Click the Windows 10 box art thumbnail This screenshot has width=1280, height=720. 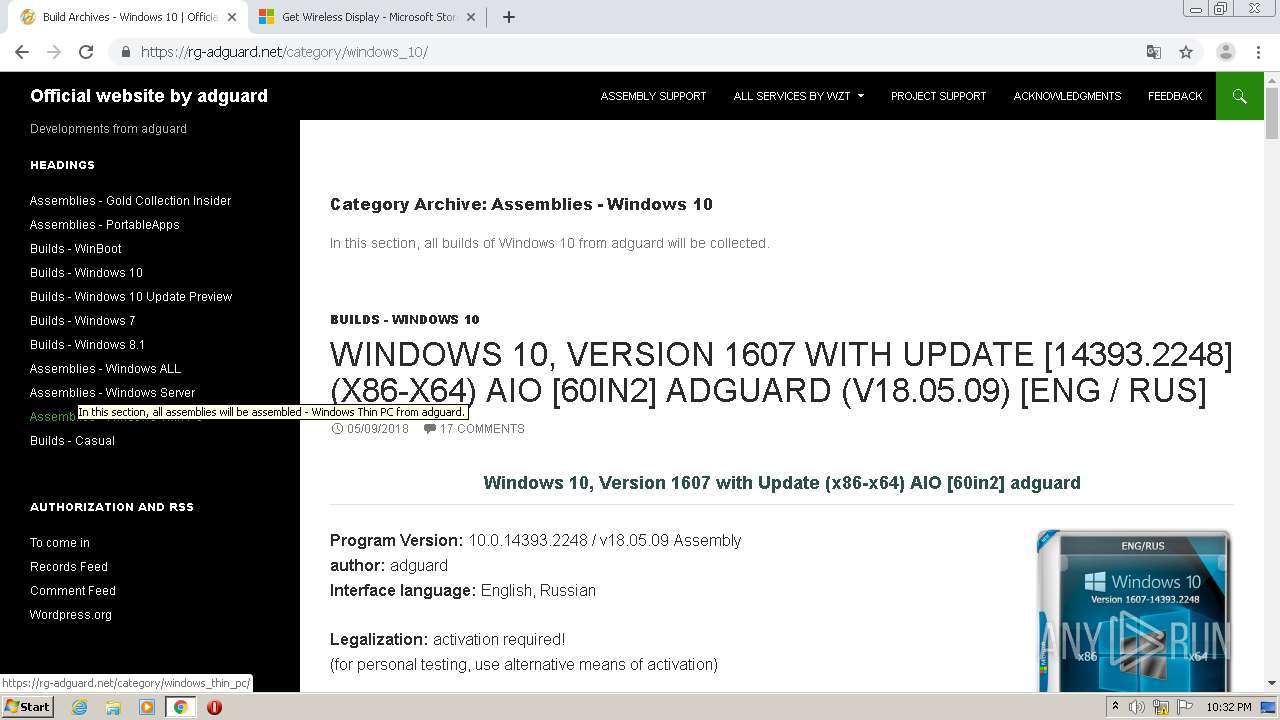point(1133,610)
